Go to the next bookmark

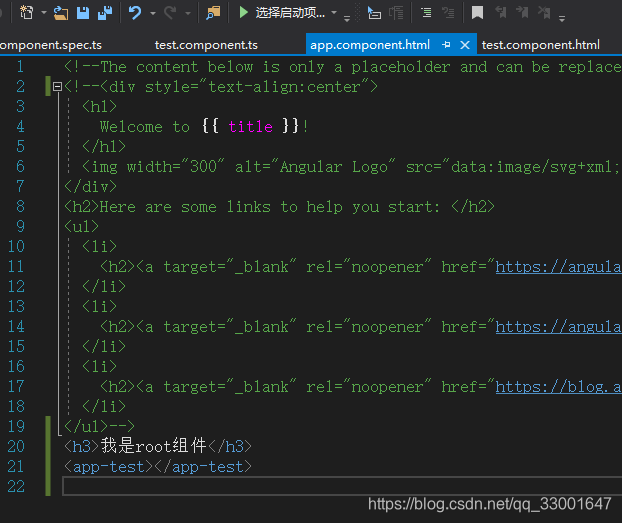[522, 13]
